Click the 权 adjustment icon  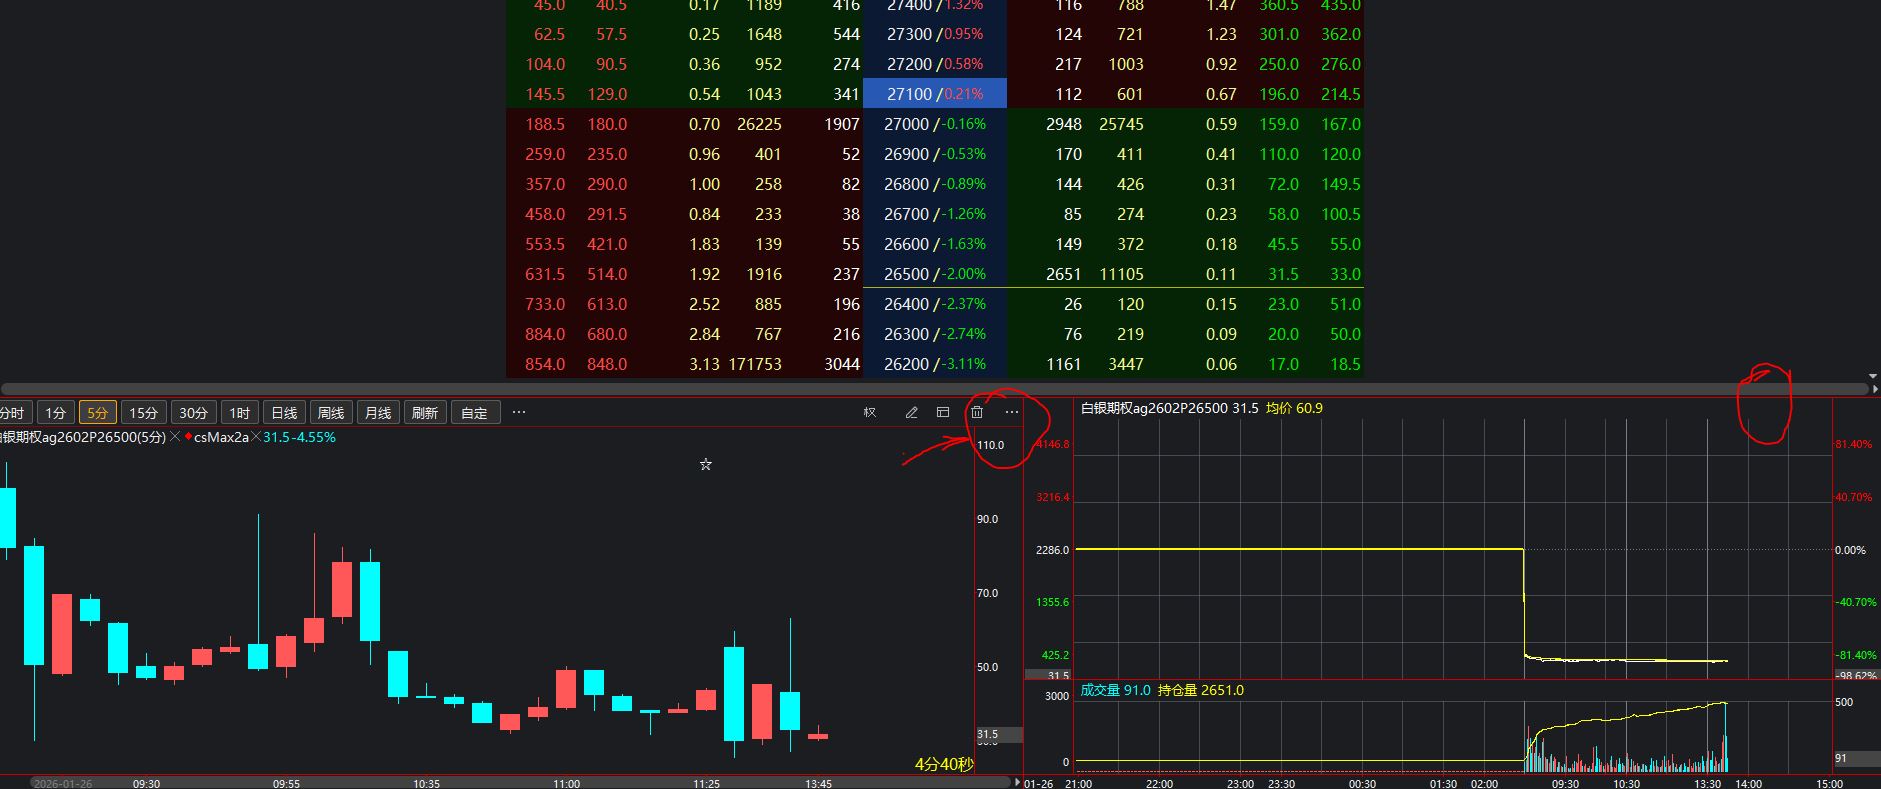pos(870,412)
